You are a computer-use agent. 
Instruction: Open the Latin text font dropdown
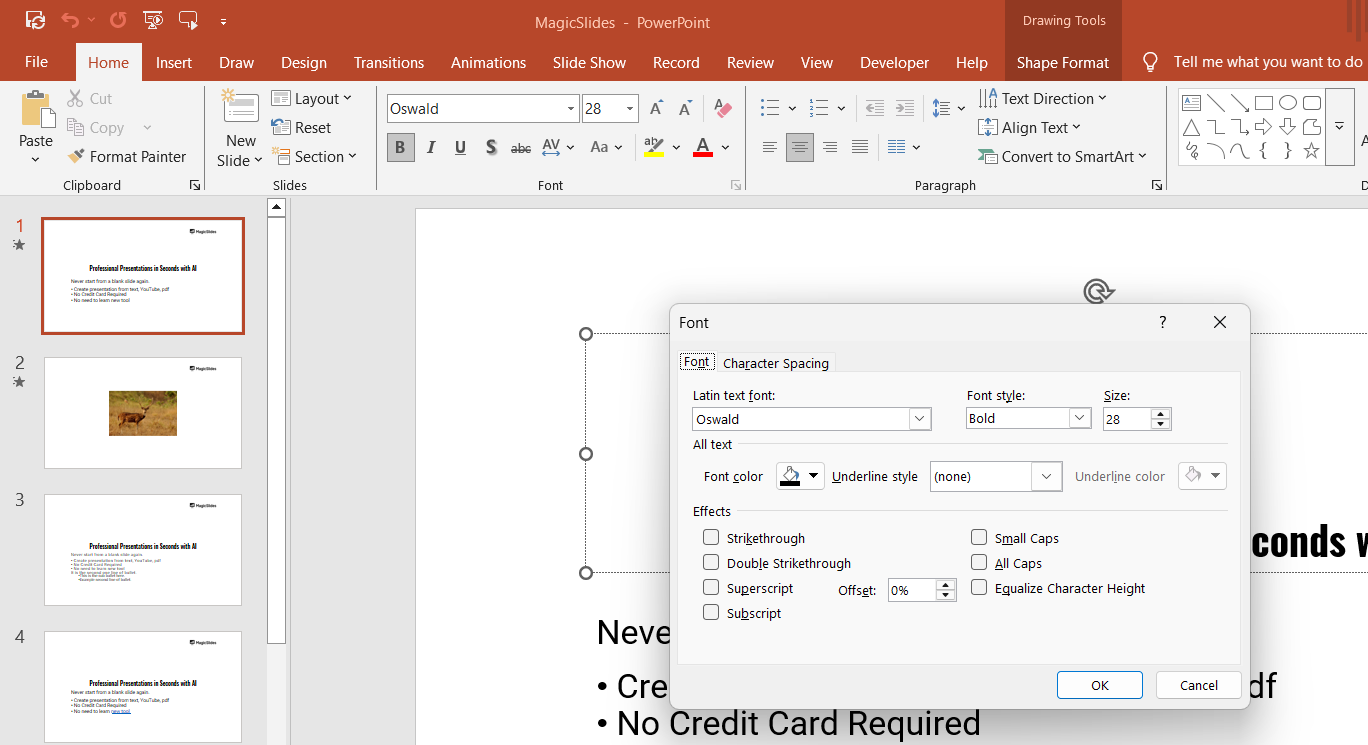point(919,419)
